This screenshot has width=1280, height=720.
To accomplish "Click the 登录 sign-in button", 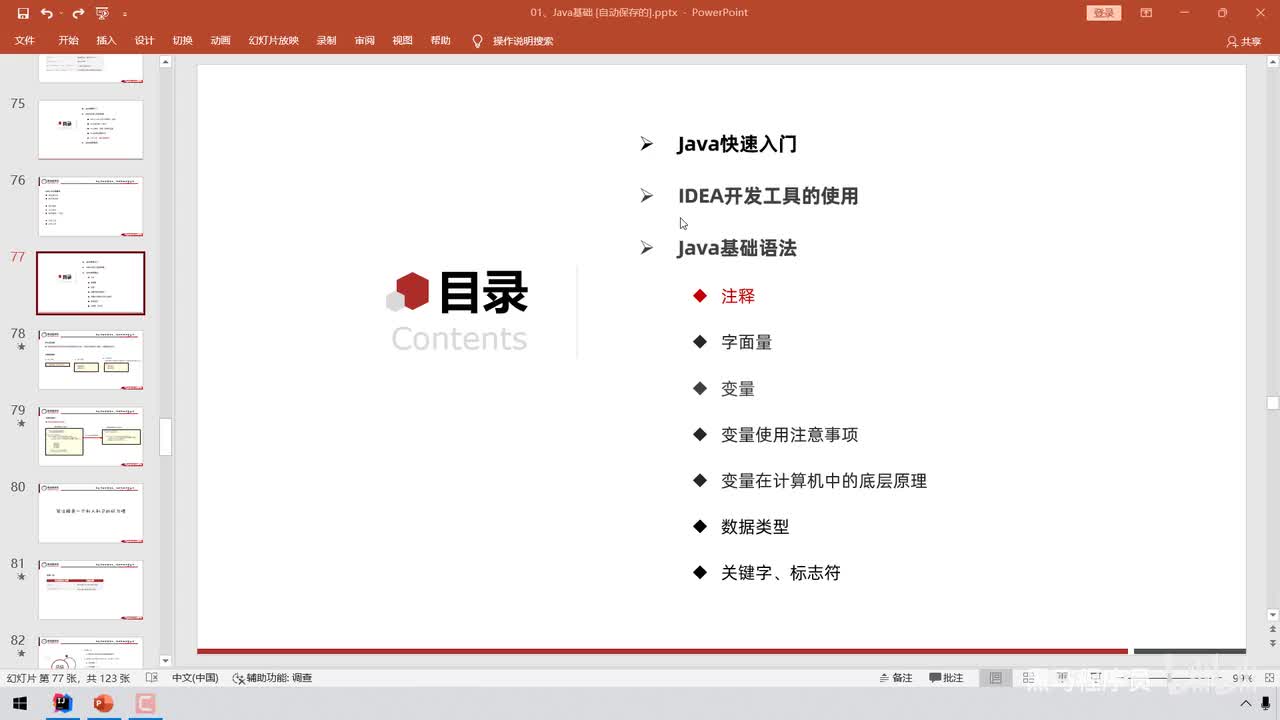I will (1103, 13).
